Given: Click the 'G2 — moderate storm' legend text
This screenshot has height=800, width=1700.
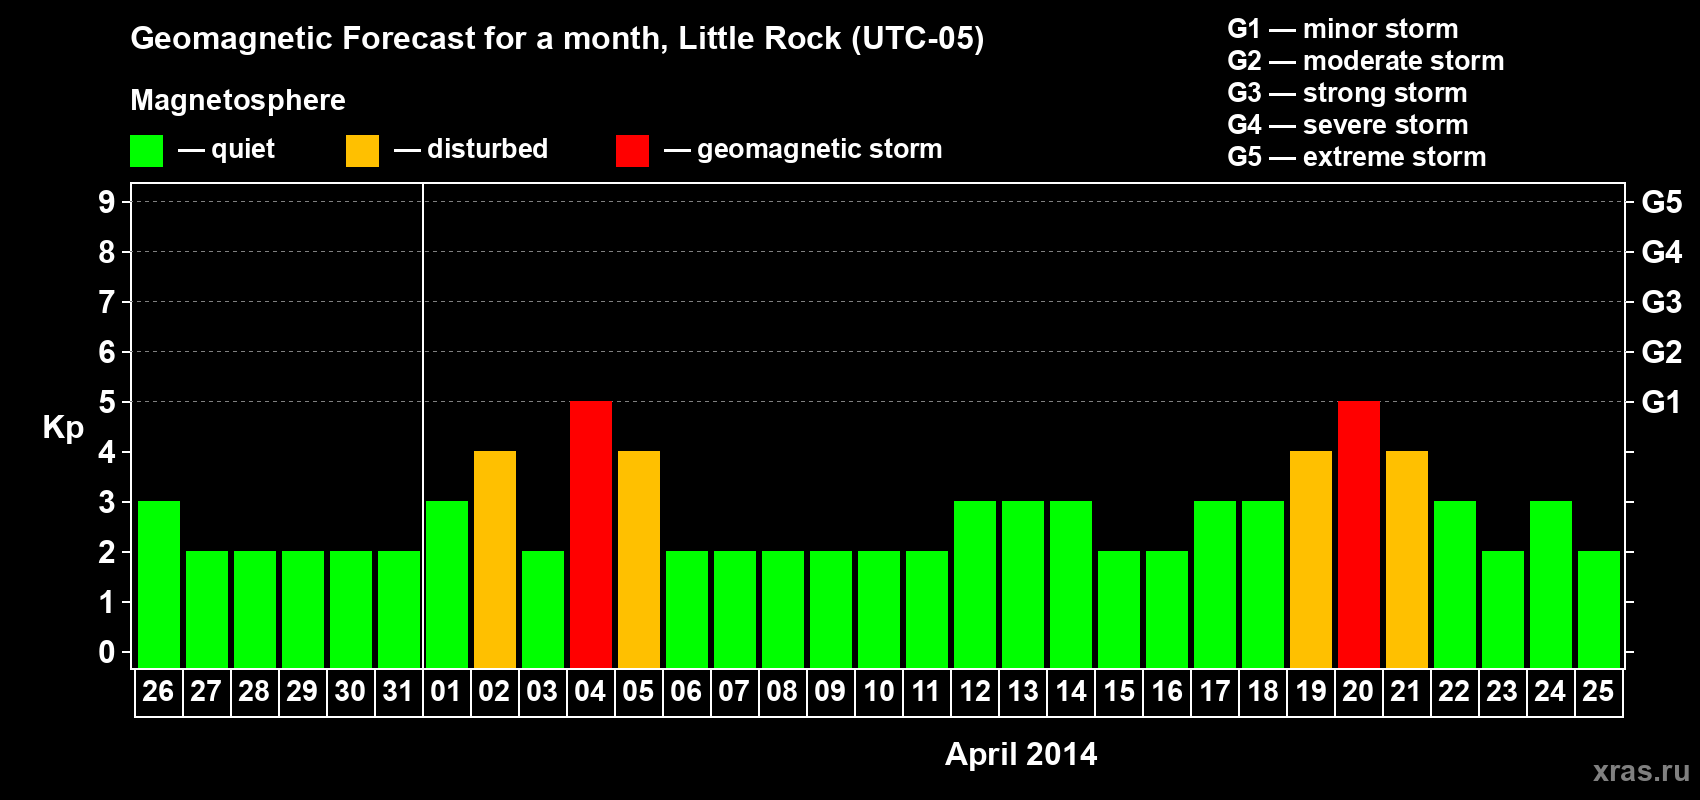Looking at the screenshot, I should click(x=1365, y=61).
